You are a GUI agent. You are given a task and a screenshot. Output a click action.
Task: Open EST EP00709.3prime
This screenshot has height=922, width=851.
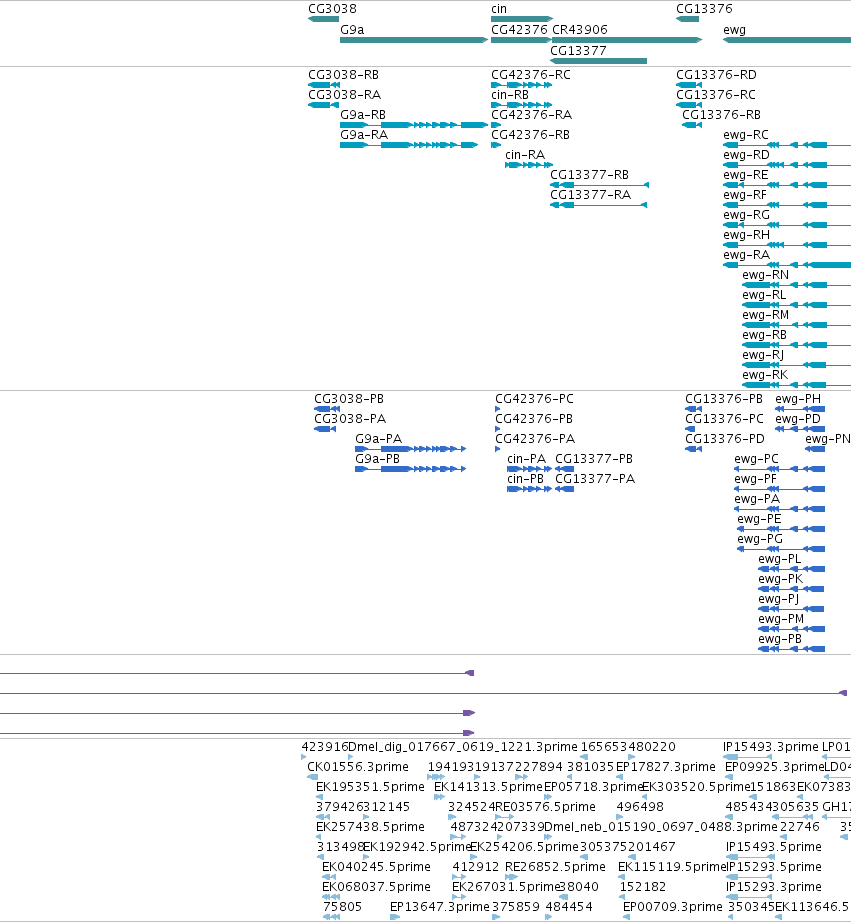tap(673, 907)
